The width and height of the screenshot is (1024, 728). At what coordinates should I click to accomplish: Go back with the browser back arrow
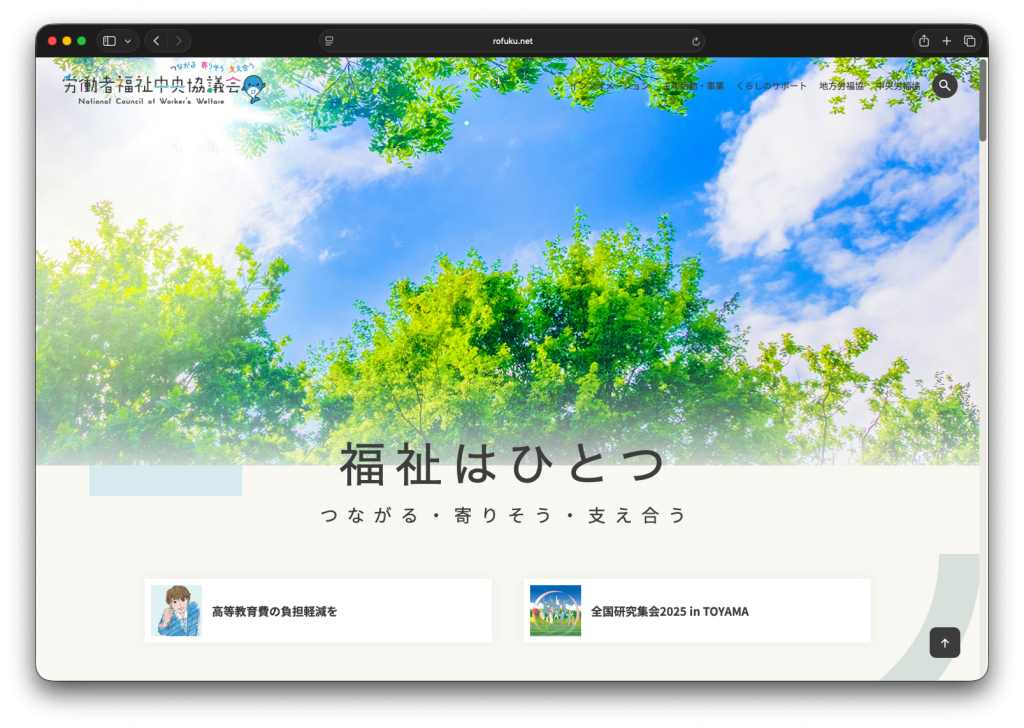click(x=156, y=41)
